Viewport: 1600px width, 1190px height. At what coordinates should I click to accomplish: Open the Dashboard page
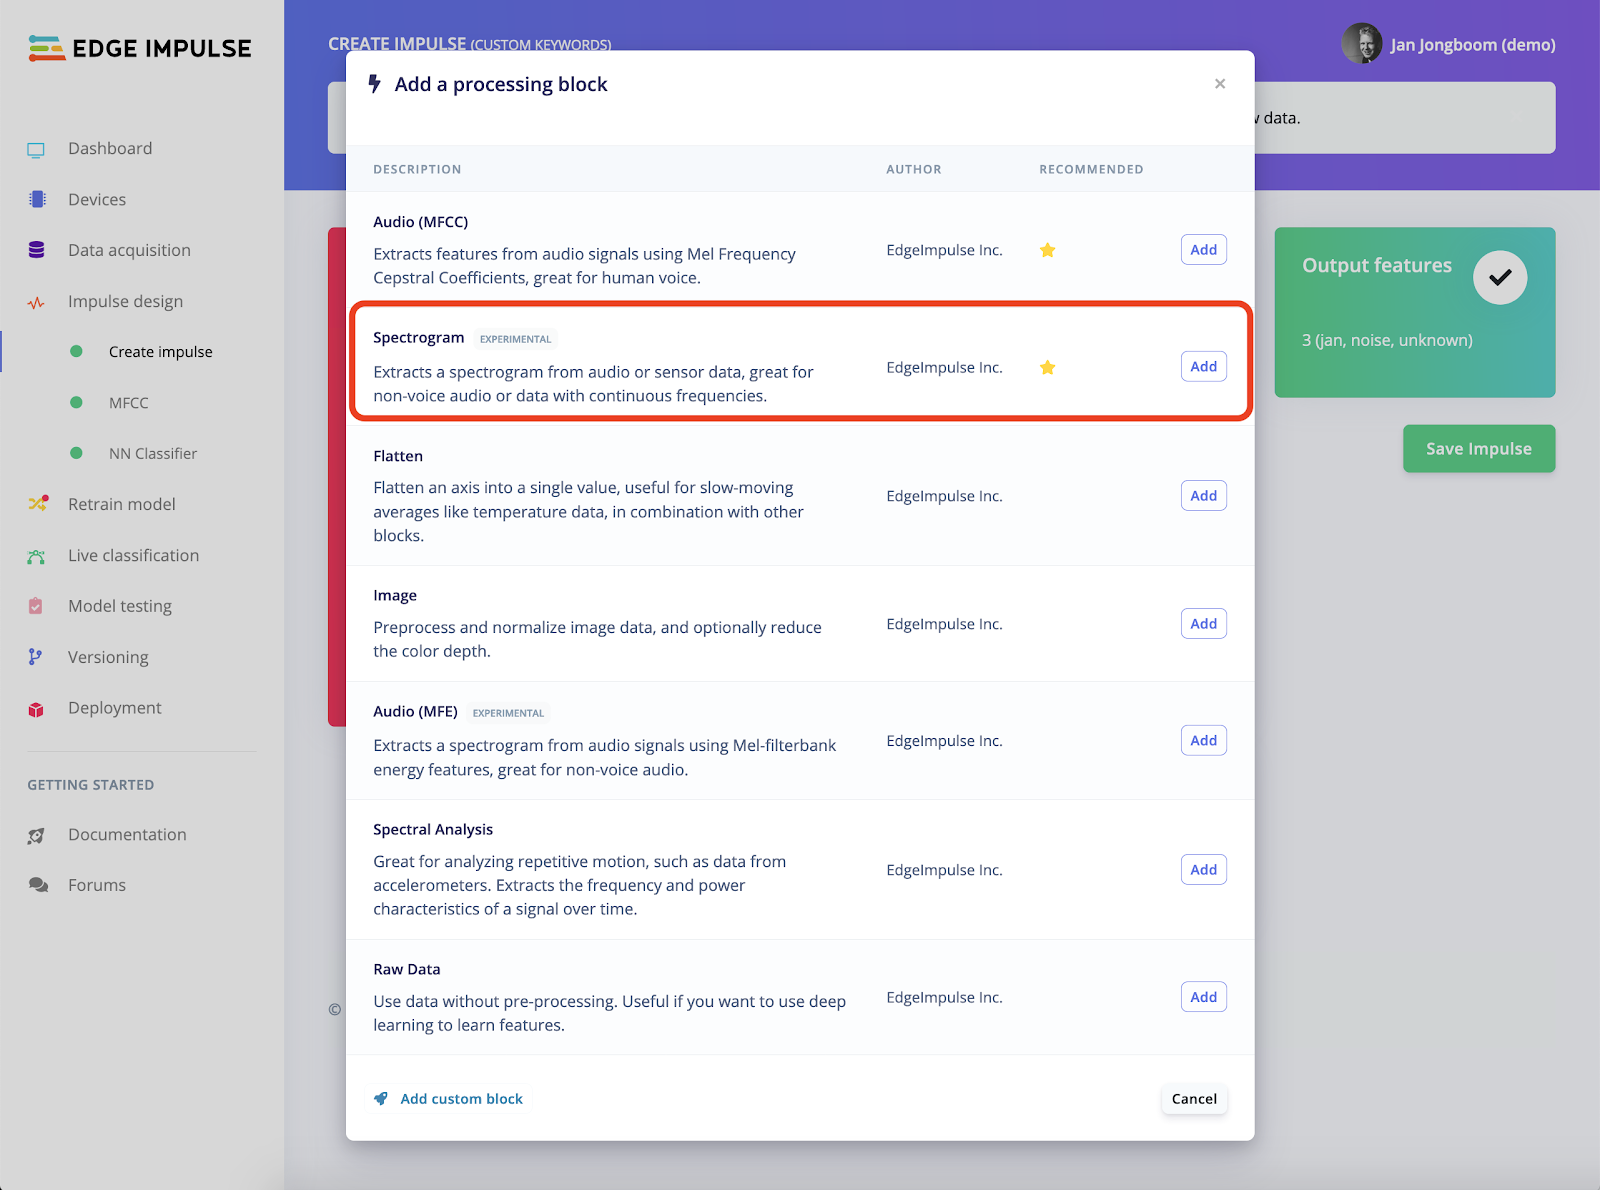[x=110, y=148]
